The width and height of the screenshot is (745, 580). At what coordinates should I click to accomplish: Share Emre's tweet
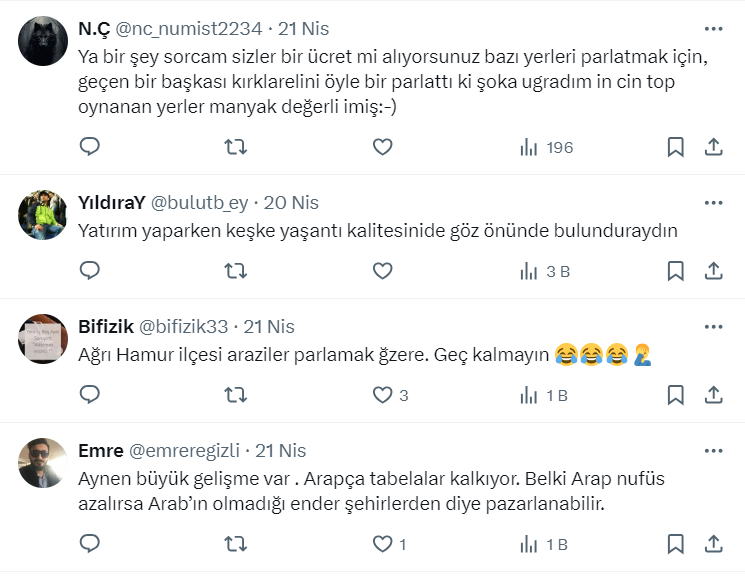[714, 544]
